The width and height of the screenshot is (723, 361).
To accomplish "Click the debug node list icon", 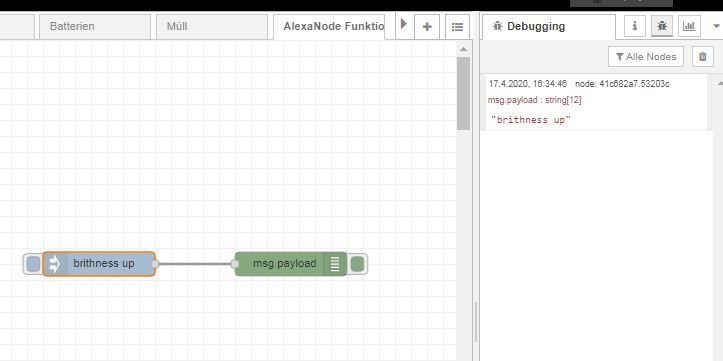I will click(335, 264).
